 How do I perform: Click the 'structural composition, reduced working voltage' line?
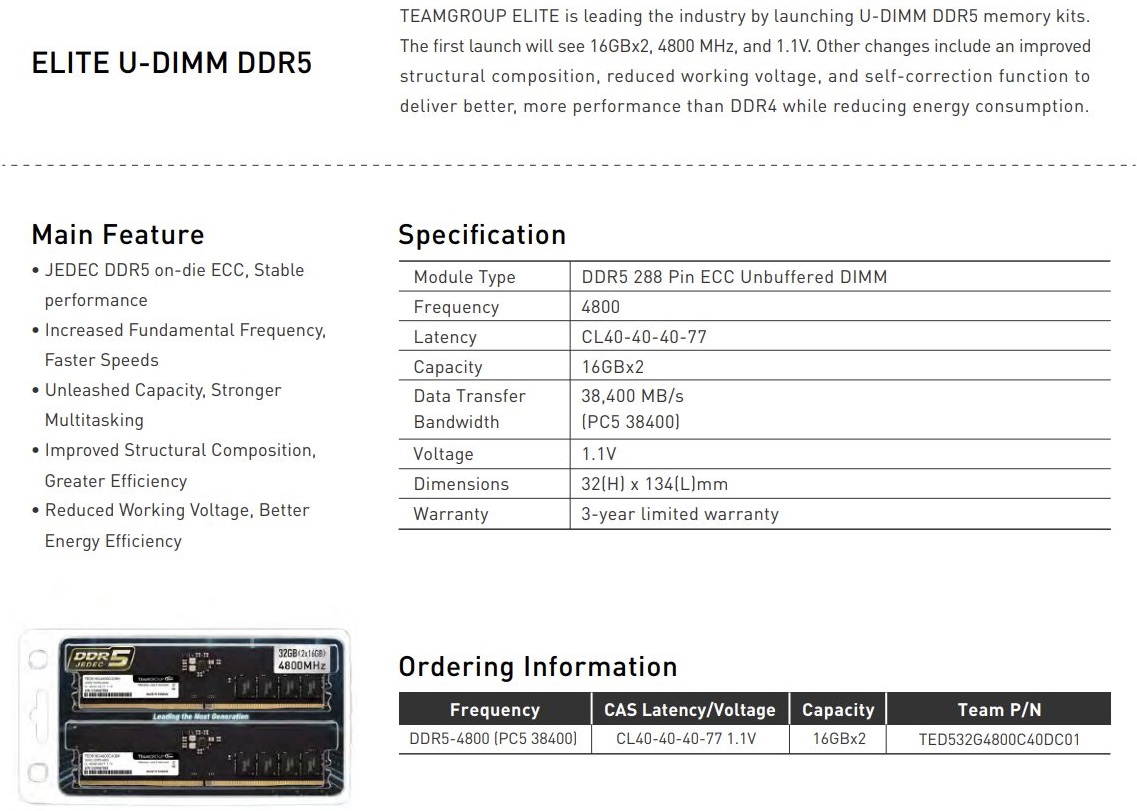pyautogui.click(x=745, y=76)
